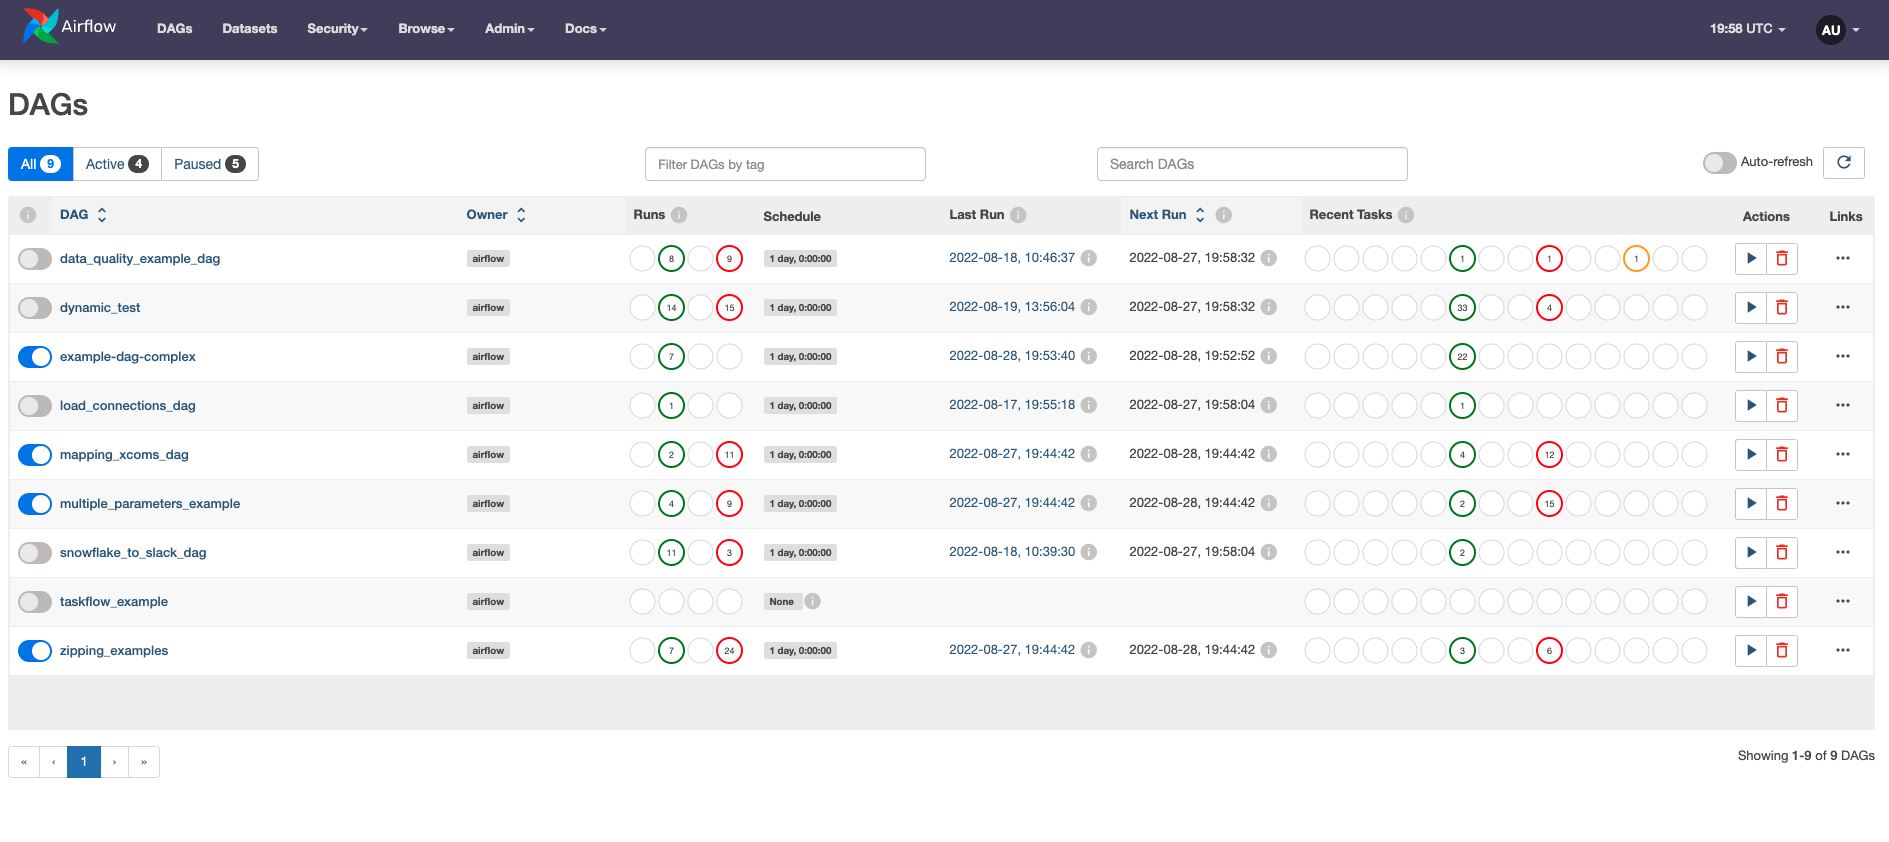The image size is (1889, 842).
Task: Delete the taskflow_example DAG with trash icon
Action: (x=1781, y=602)
